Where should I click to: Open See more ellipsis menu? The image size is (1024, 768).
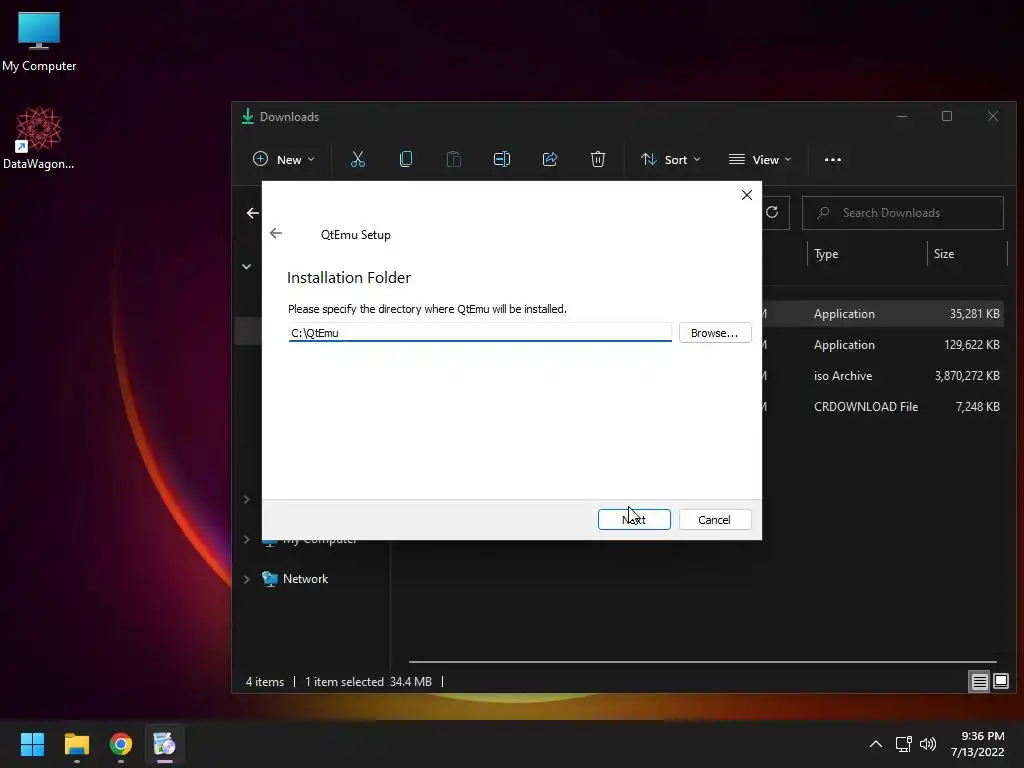(833, 159)
